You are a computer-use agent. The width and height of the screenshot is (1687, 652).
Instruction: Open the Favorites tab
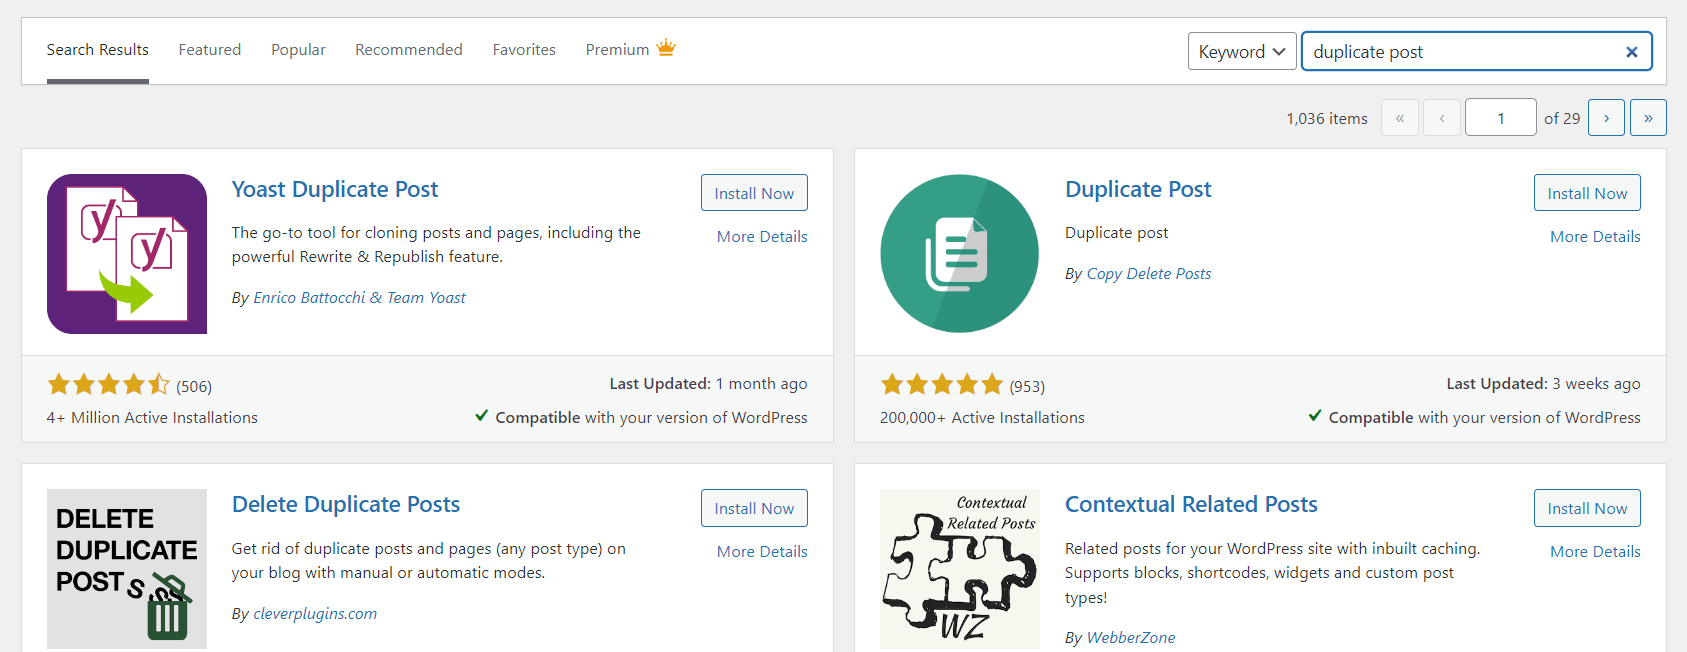coord(524,50)
